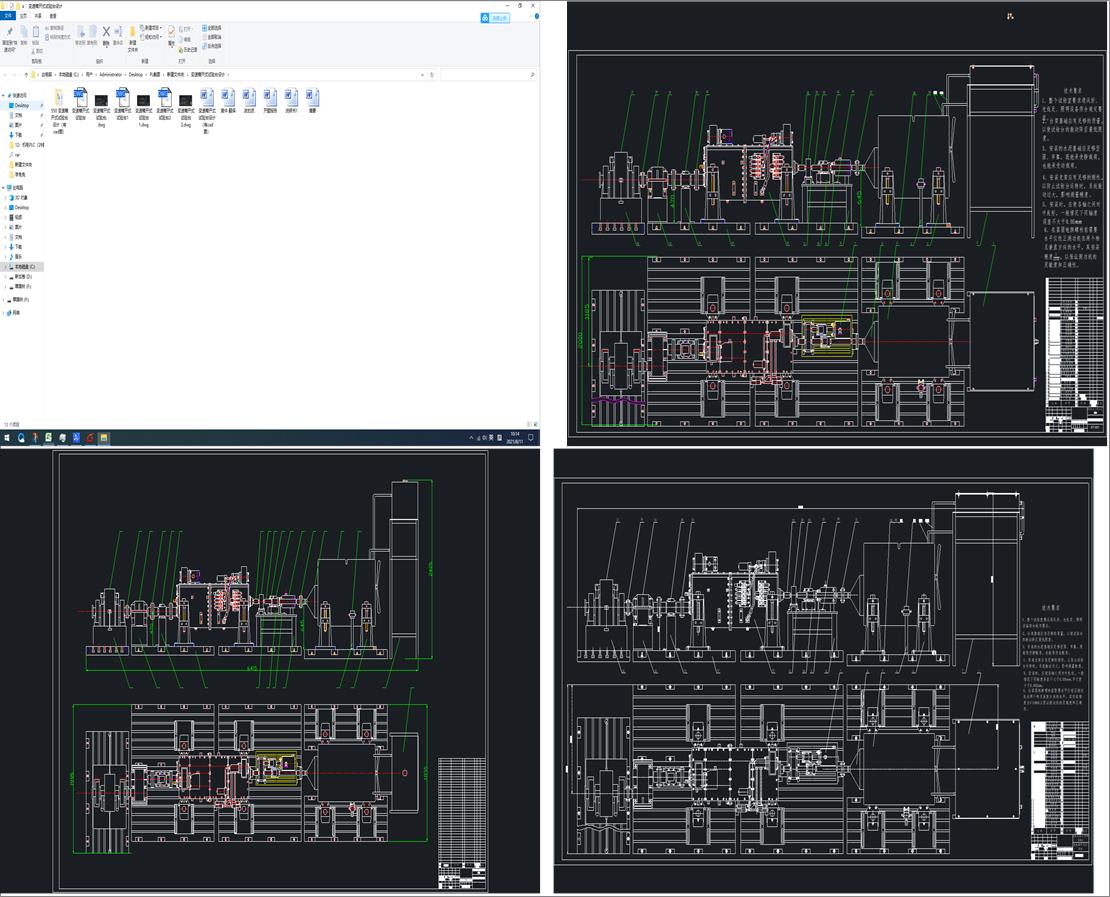
Task: Click Select none in the Select group
Action: [212, 37]
